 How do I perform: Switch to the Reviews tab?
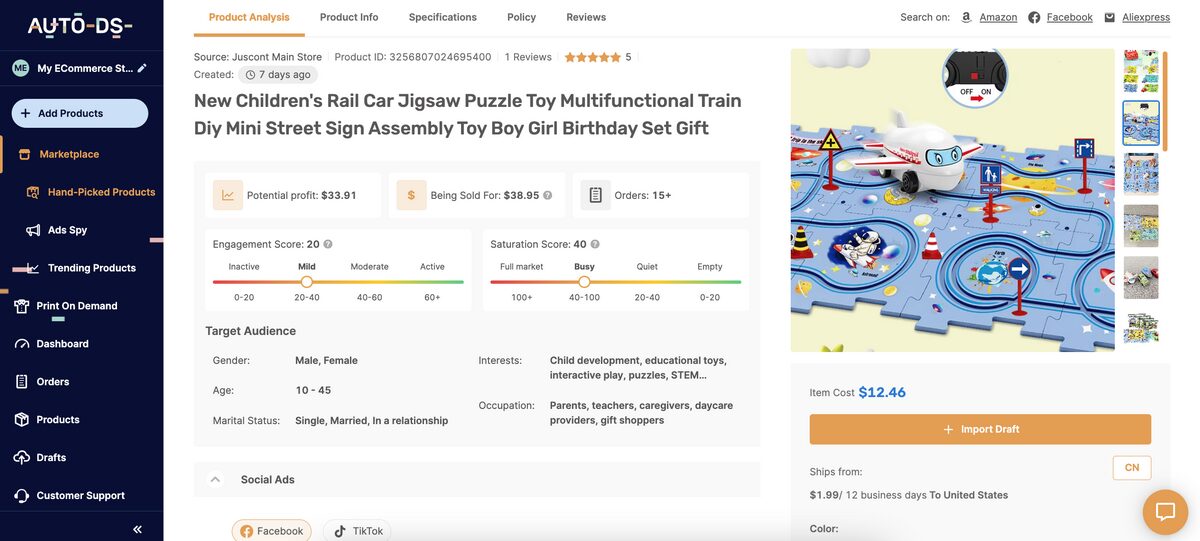(x=586, y=17)
